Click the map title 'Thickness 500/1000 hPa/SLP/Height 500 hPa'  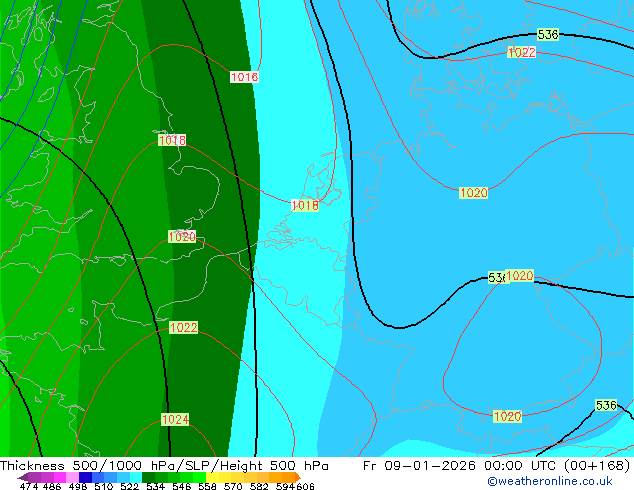(164, 466)
